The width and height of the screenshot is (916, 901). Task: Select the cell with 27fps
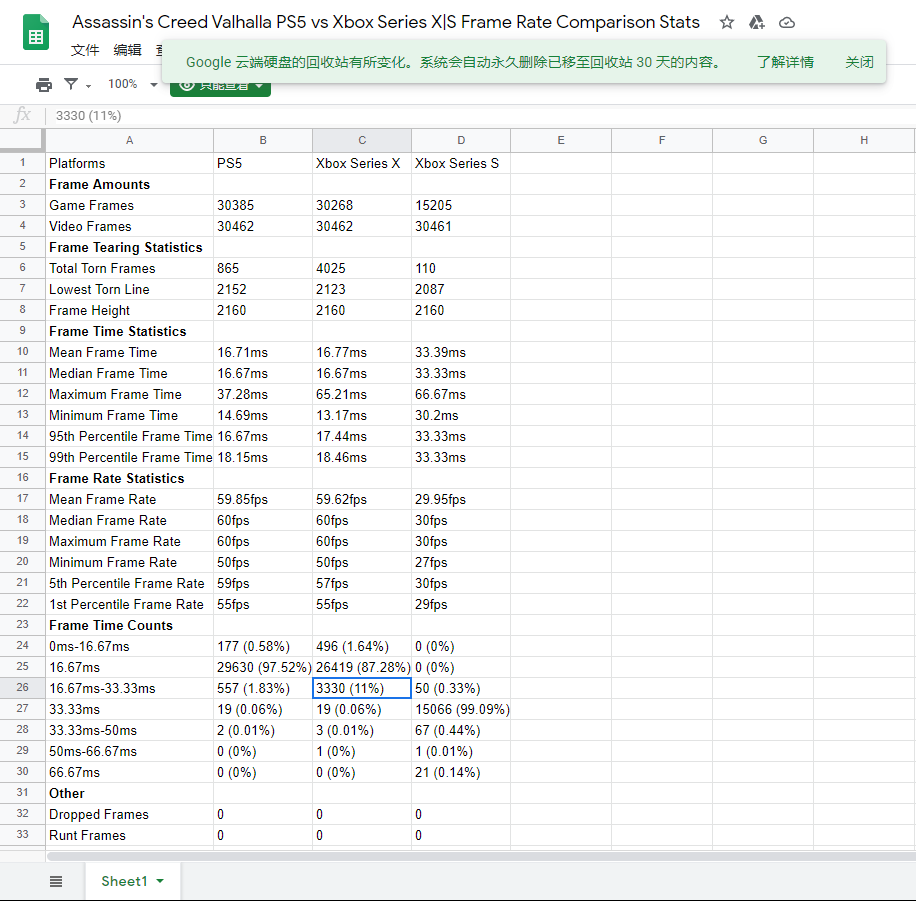[x=461, y=563]
